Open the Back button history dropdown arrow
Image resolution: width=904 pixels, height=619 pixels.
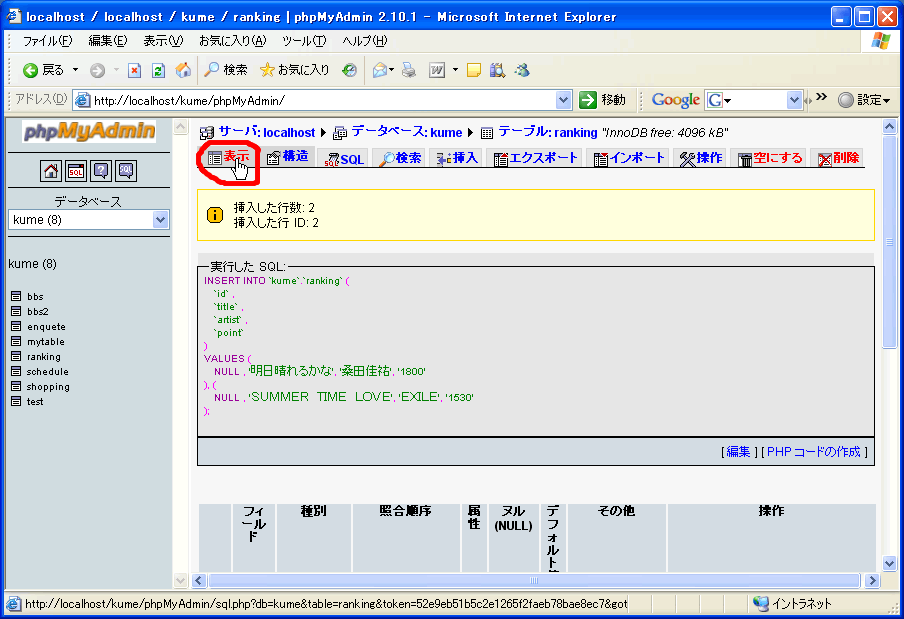75,70
